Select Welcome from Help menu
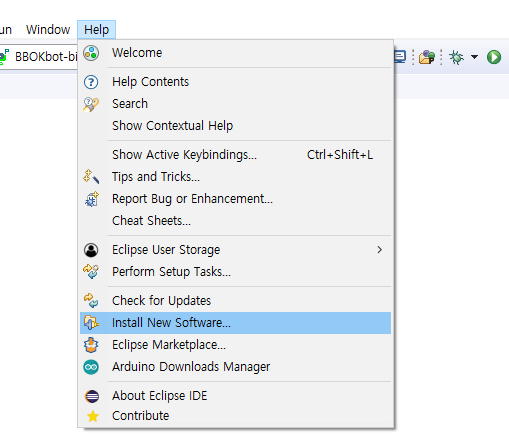Viewport: 509px width, 443px height. point(235,53)
